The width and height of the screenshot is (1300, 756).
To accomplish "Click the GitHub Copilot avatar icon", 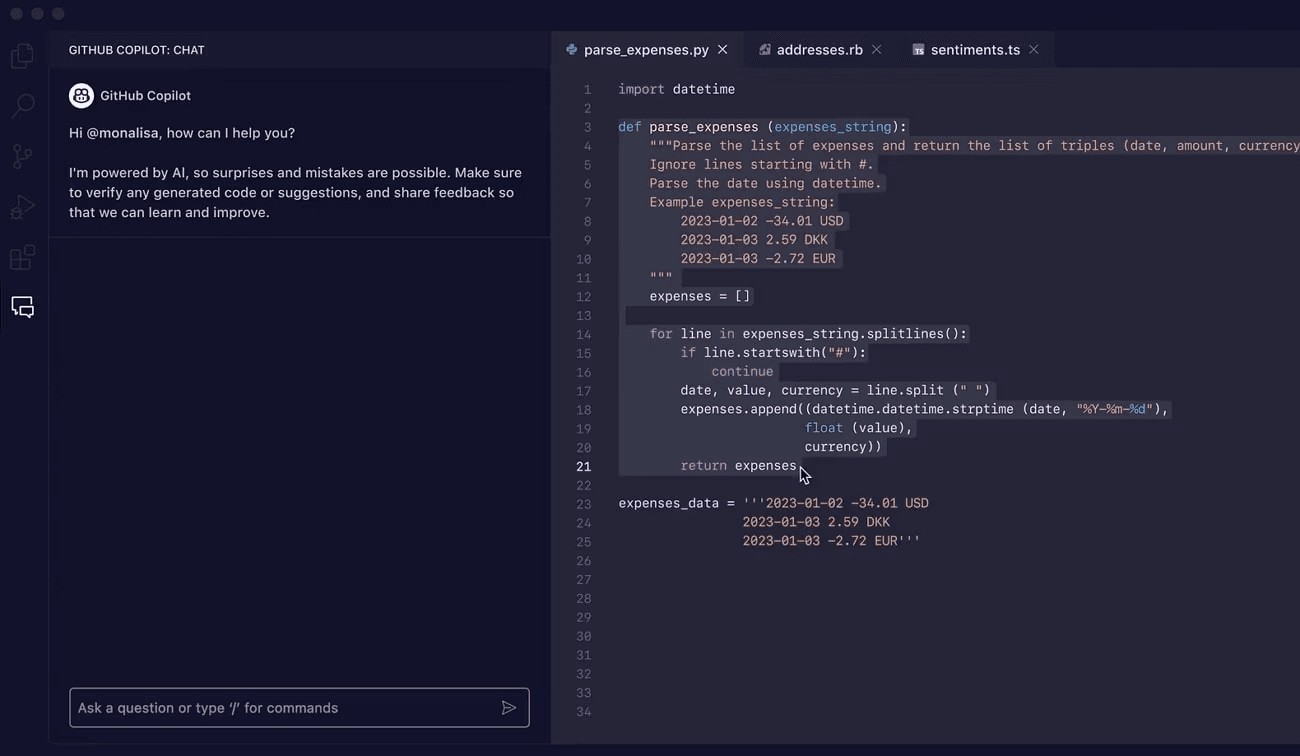I will [81, 96].
